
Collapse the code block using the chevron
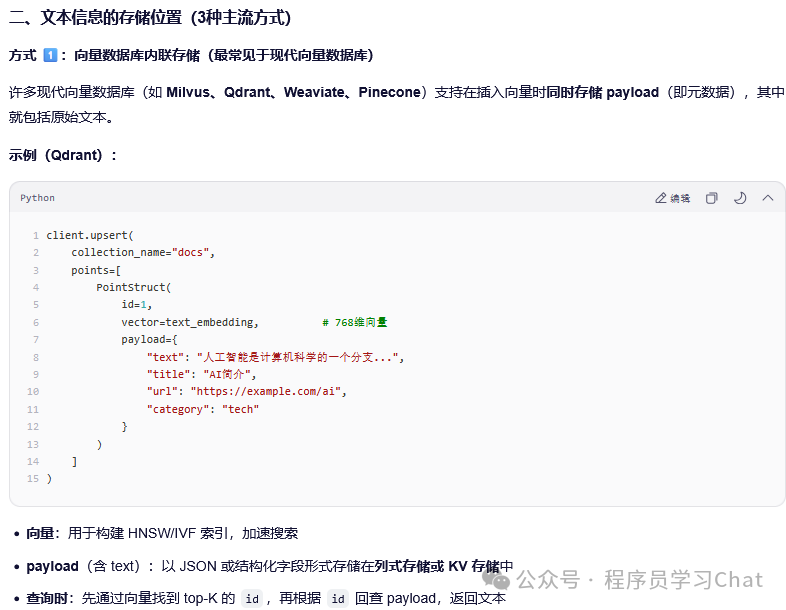[x=768, y=198]
